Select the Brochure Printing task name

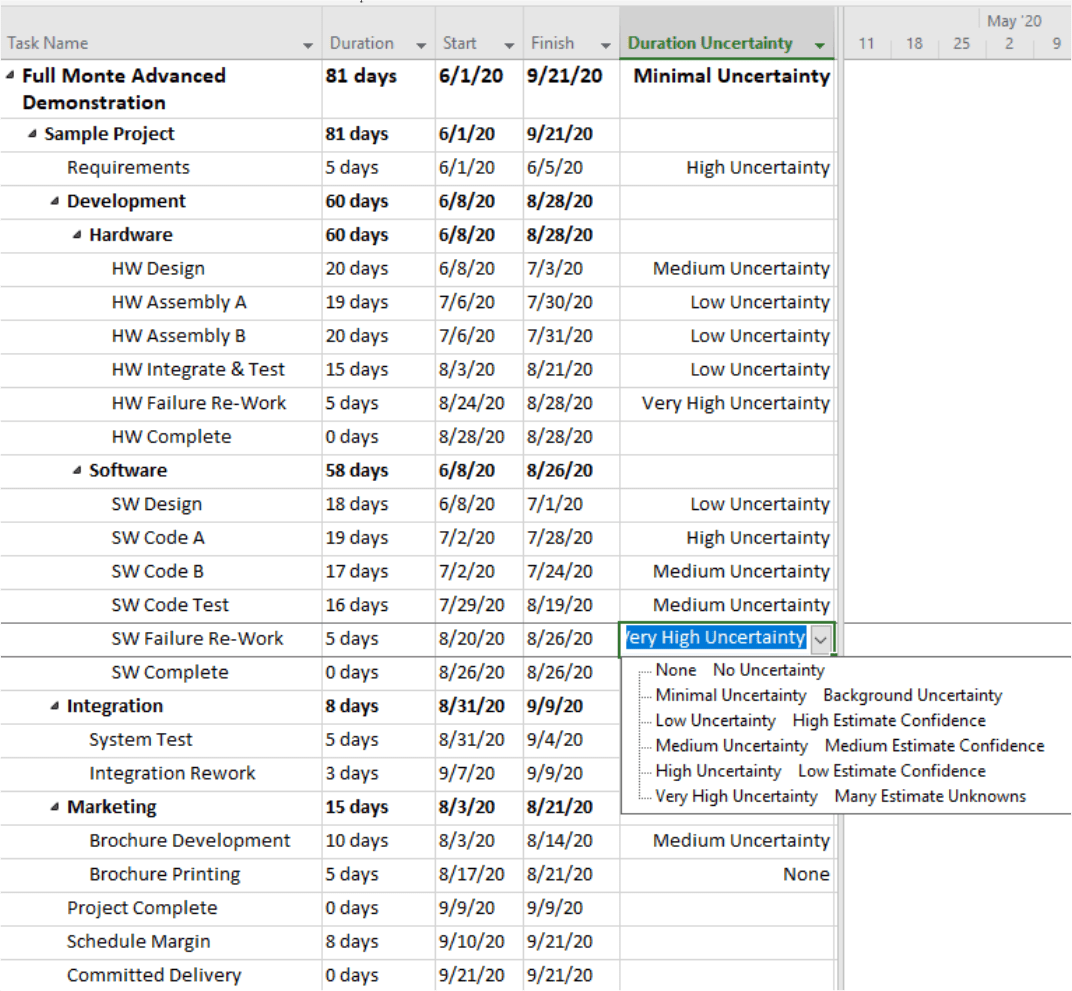pos(164,874)
